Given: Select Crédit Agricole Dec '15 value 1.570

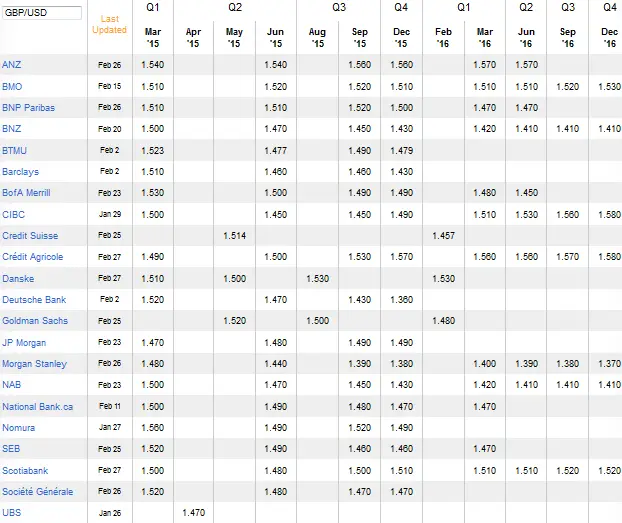Looking at the screenshot, I should click(401, 257).
